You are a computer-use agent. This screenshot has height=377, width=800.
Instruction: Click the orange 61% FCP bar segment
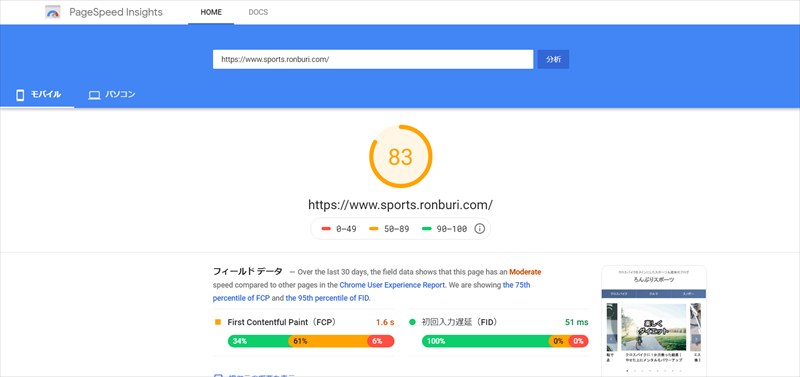coord(328,341)
